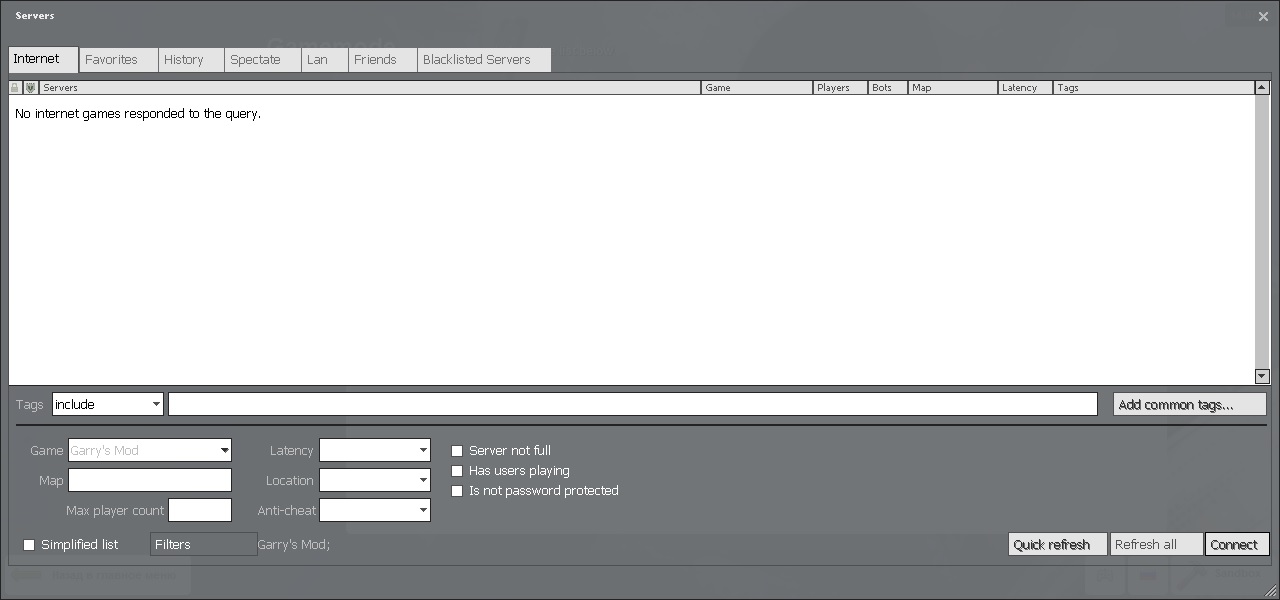
Task: Focus the Map filter text field
Action: click(150, 481)
